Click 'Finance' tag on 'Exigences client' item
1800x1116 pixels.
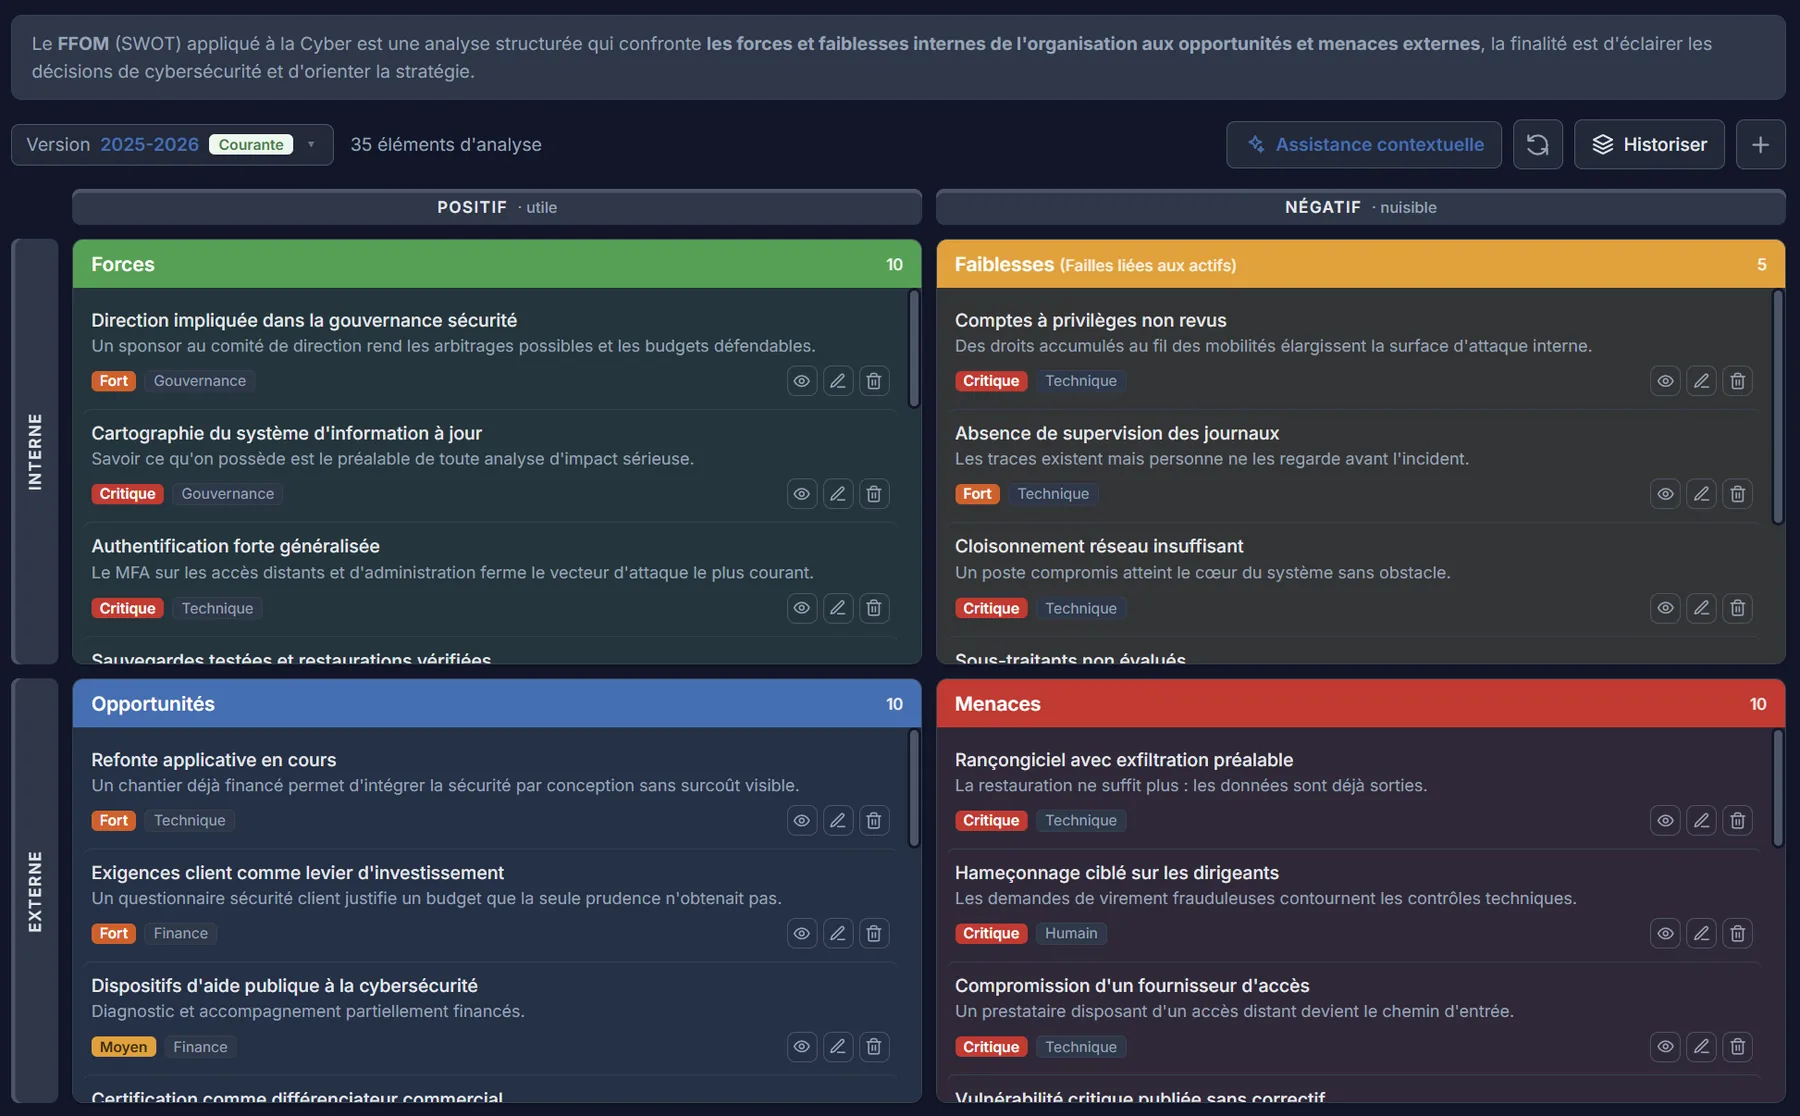point(181,934)
